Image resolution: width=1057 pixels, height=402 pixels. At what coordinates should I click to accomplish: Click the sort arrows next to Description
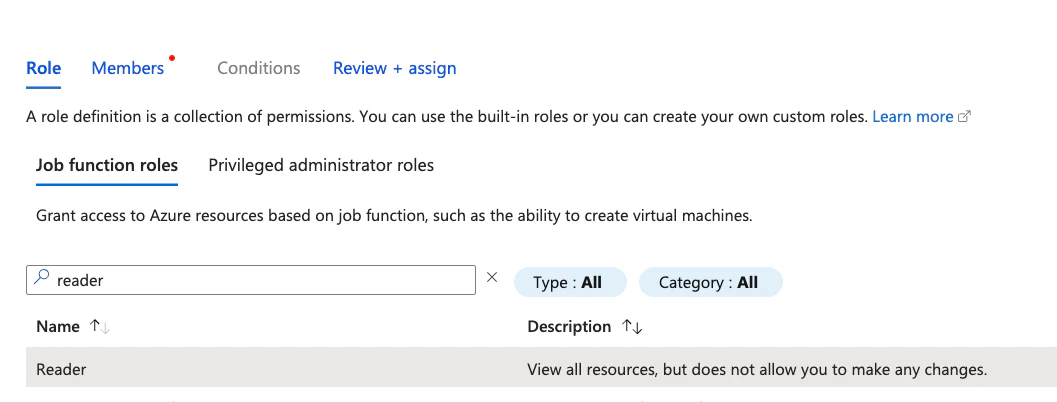coord(632,326)
